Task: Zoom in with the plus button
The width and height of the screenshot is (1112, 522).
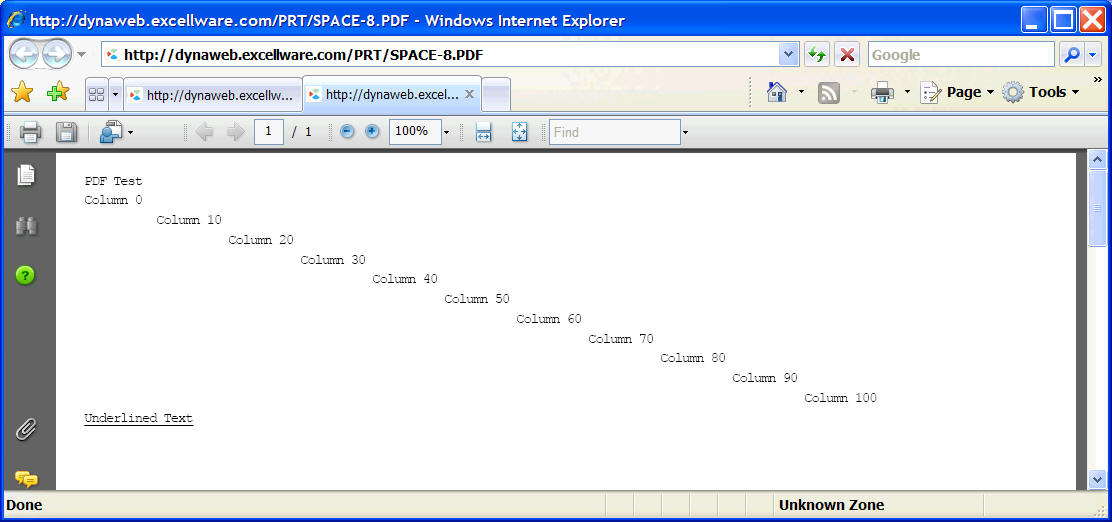Action: pos(372,132)
